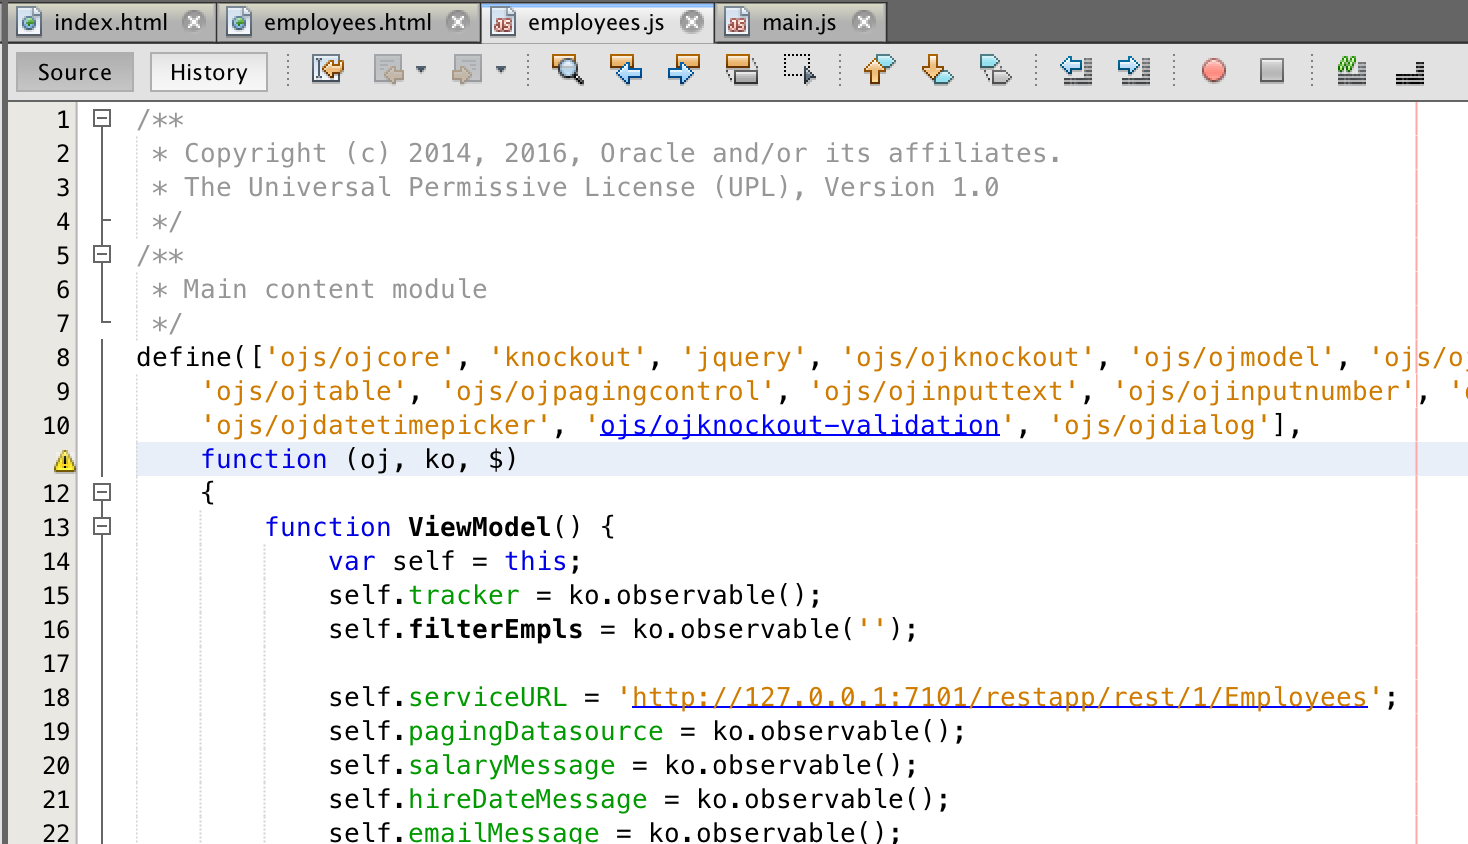Collapse the ViewModel function fold on line 13
This screenshot has width=1468, height=844.
(x=101, y=526)
